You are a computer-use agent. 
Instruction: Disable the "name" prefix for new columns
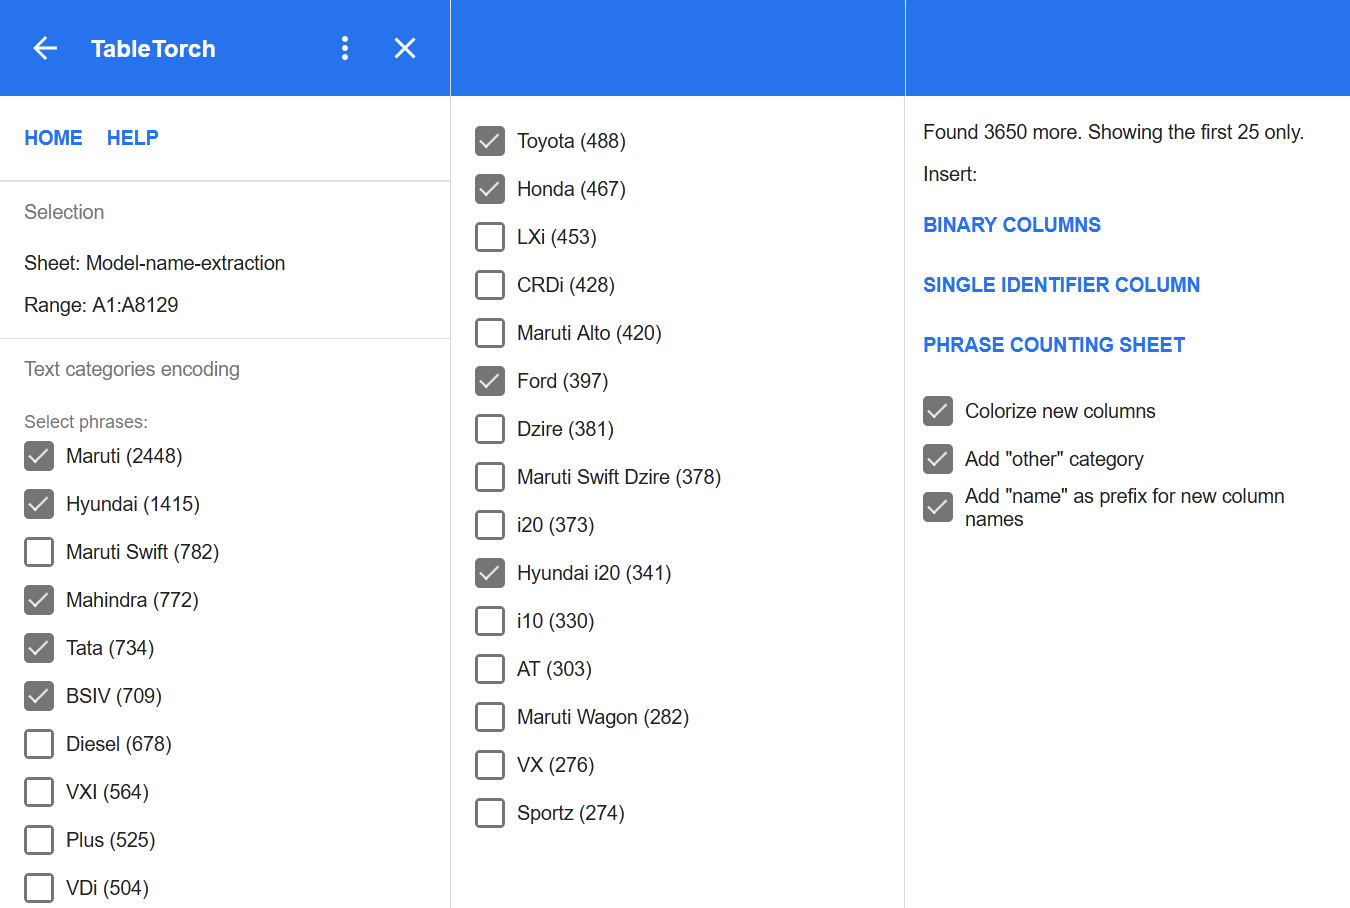click(x=938, y=507)
